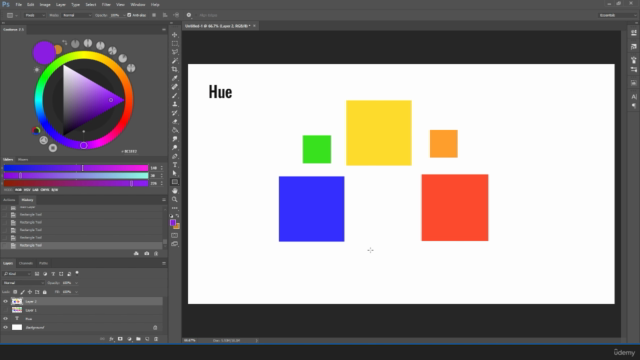The image size is (640, 360).
Task: Open the Image menu
Action: point(45,4)
